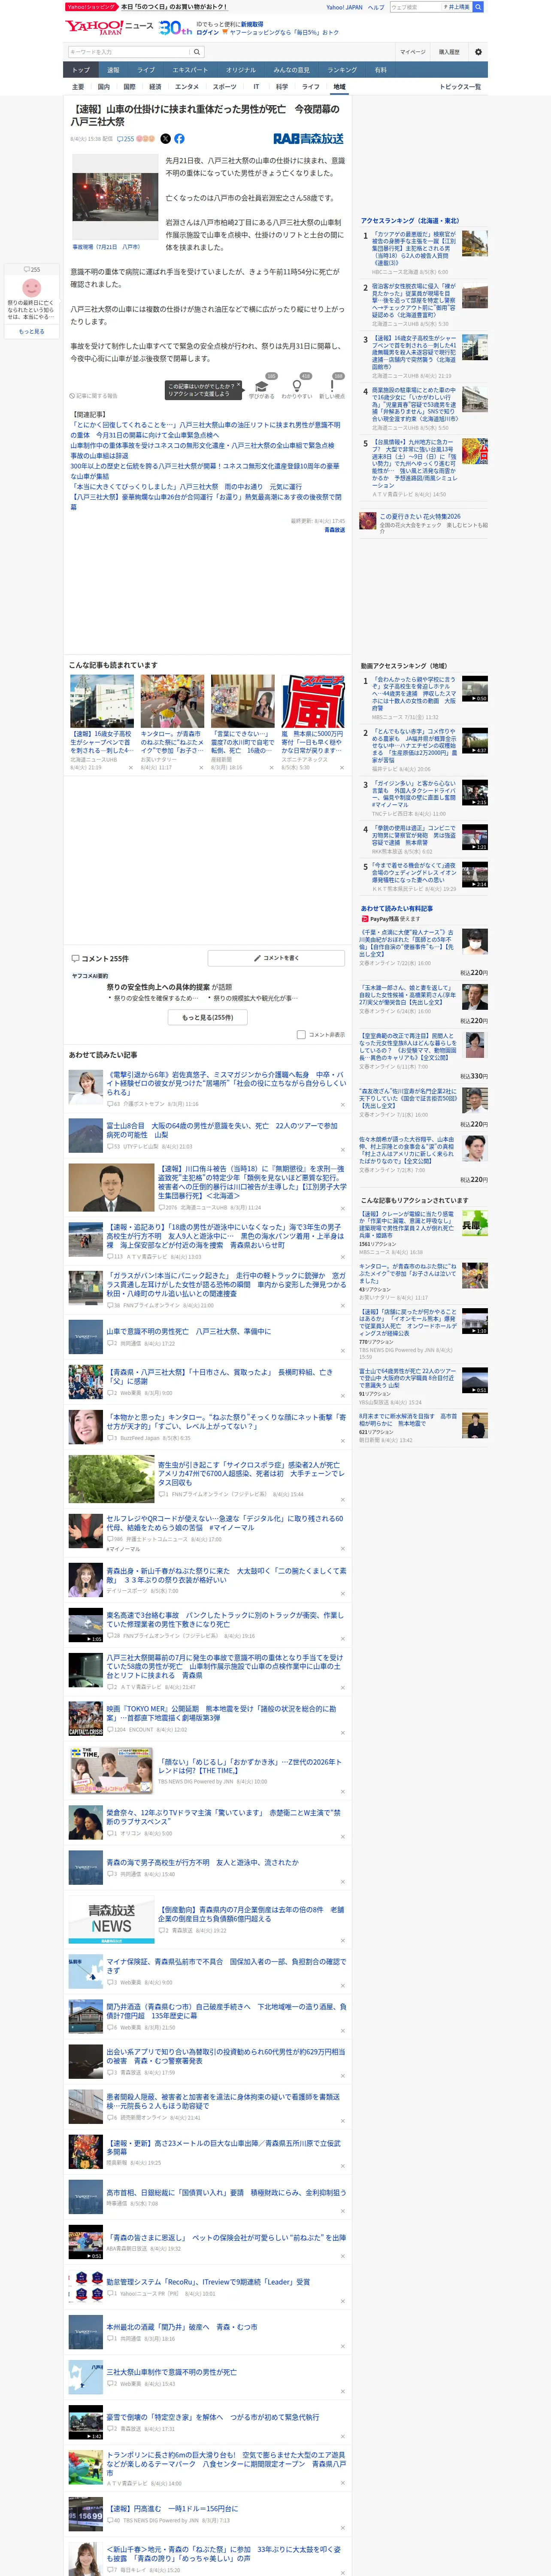551x2576 pixels.
Task: Open the Yahoo! JAPAN News logo
Action: tap(109, 27)
